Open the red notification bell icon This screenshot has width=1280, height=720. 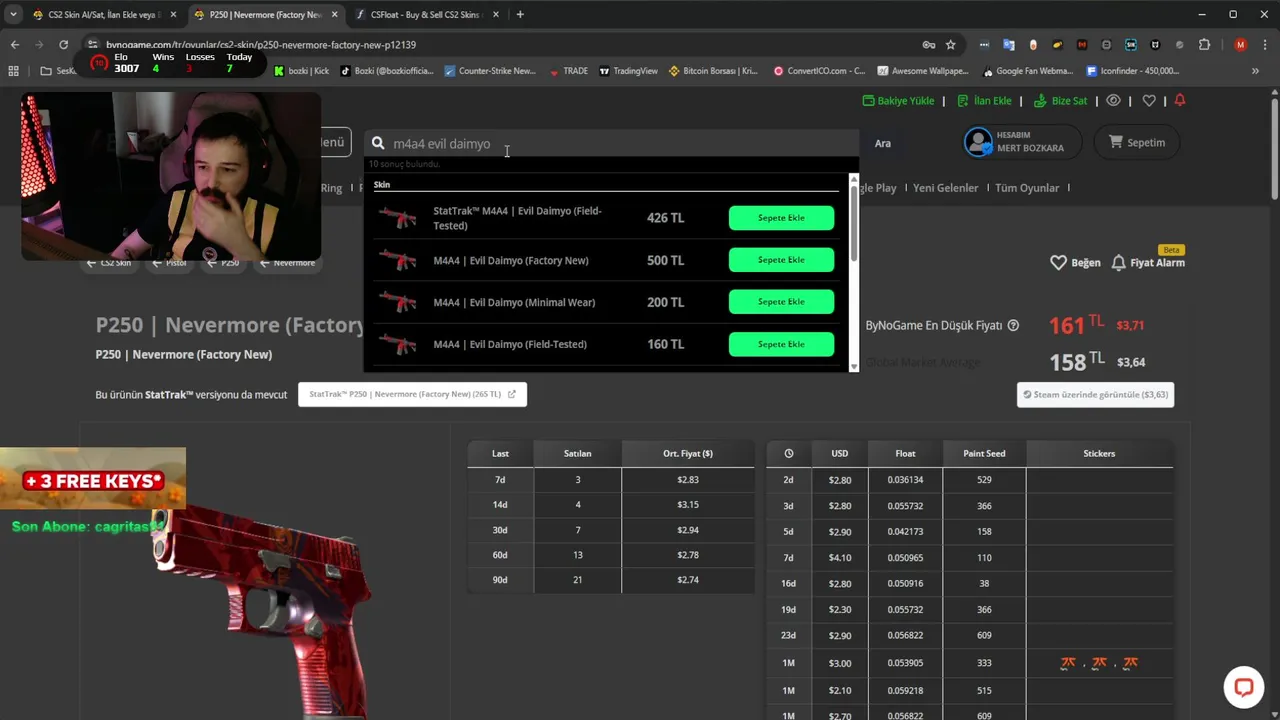click(1180, 101)
